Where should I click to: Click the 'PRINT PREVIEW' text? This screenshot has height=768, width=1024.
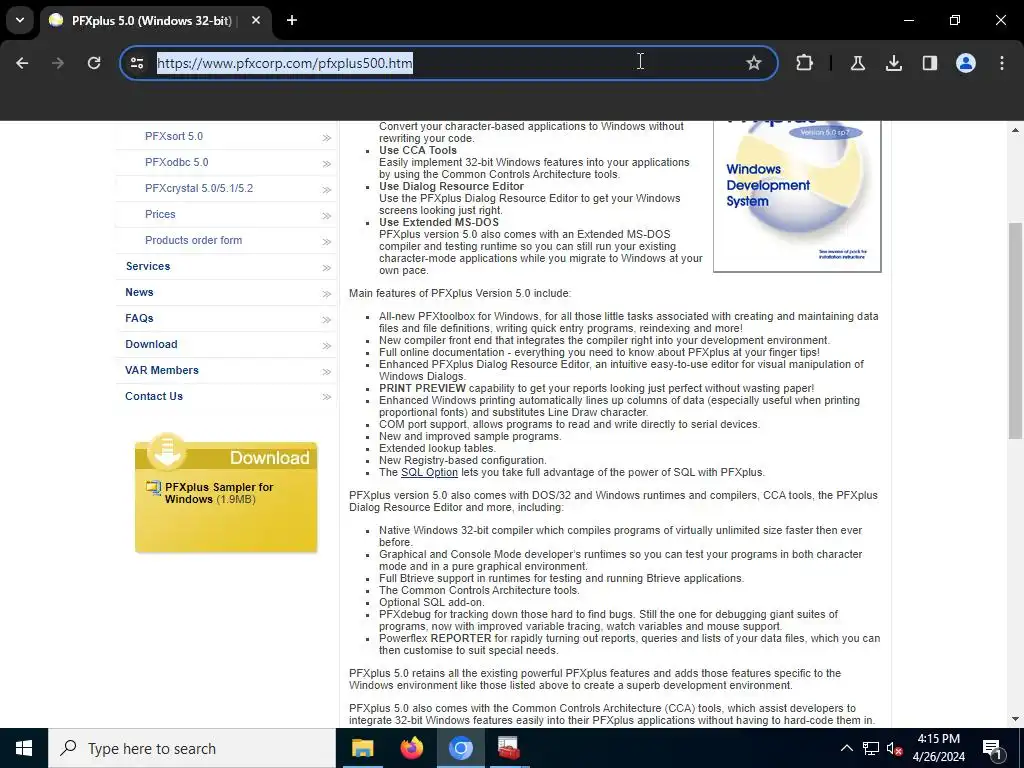click(x=423, y=388)
